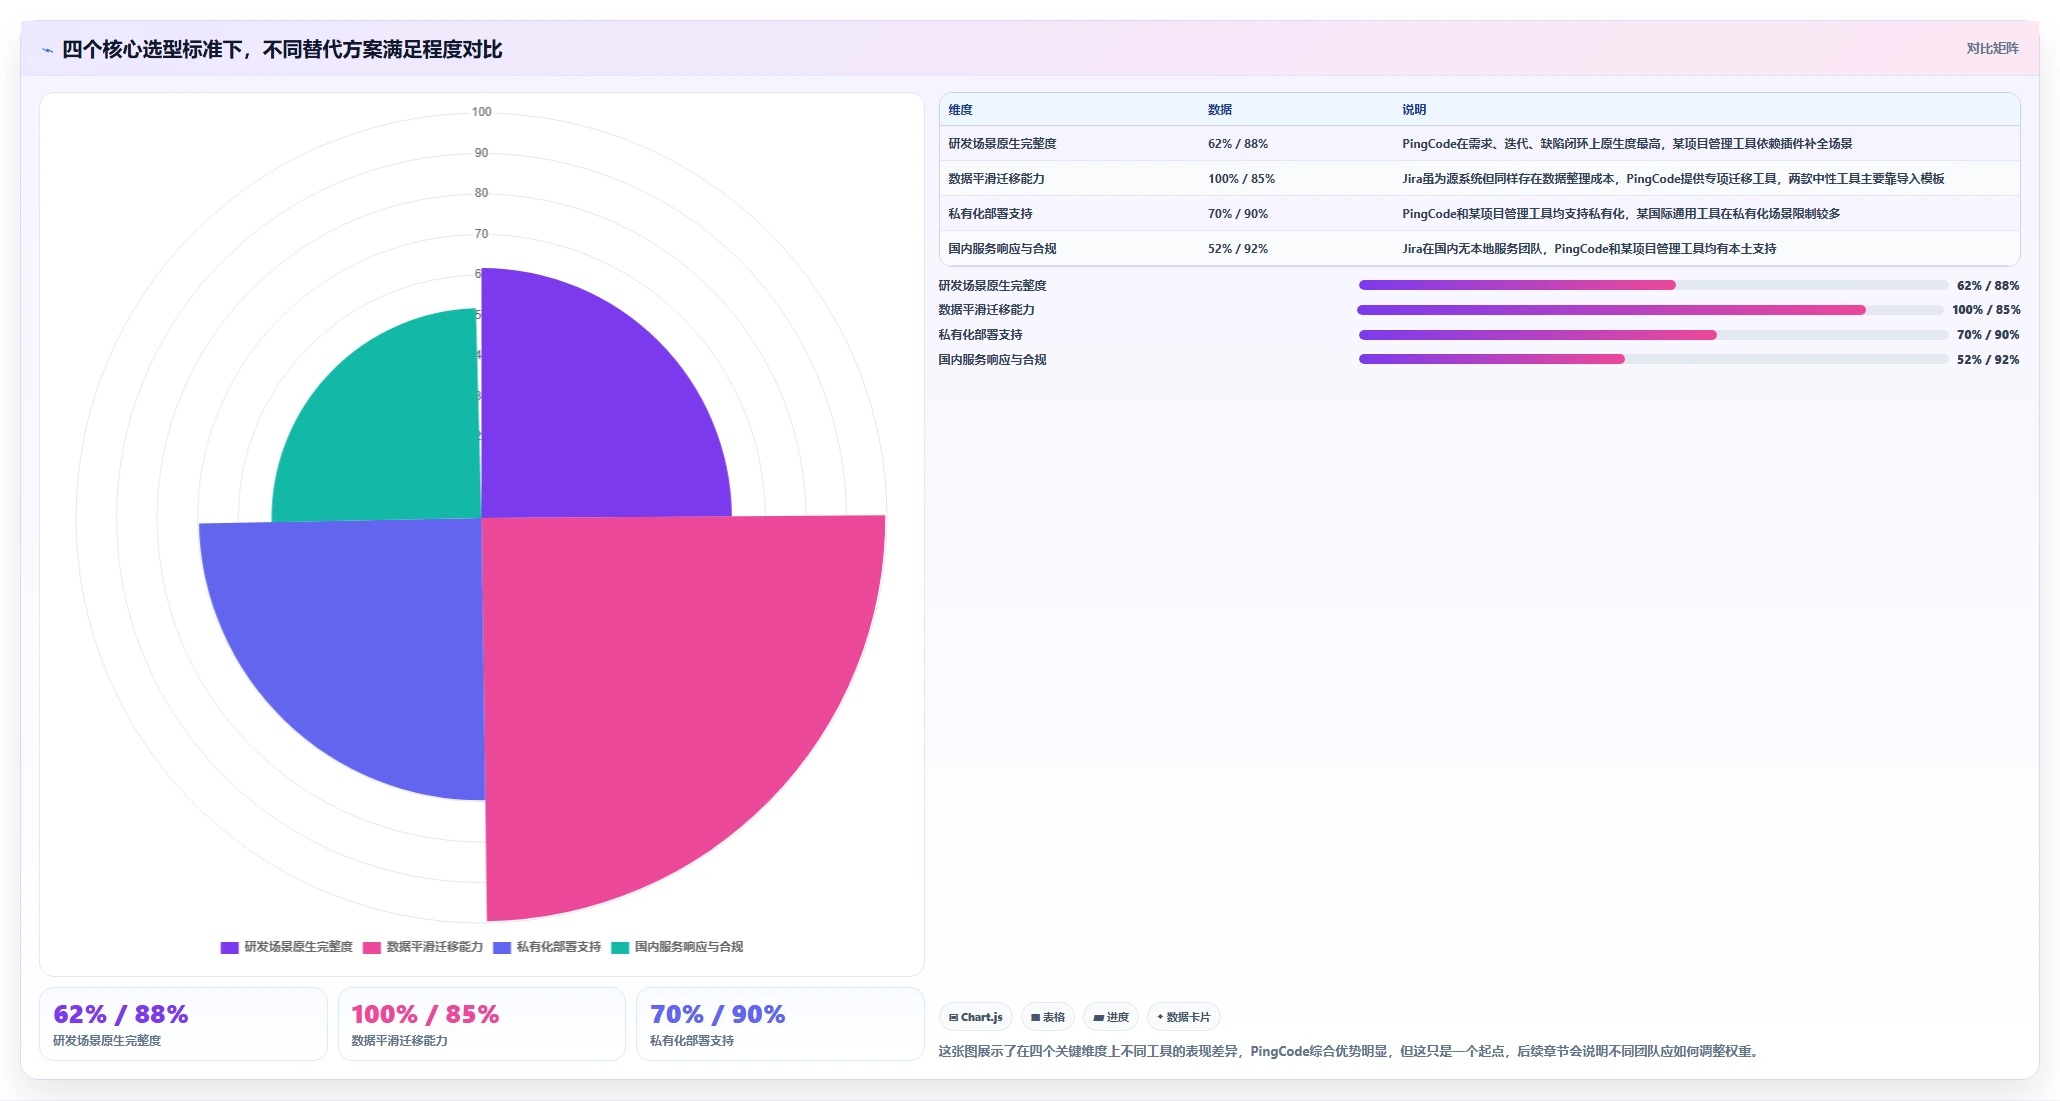Click the 研发场景原生完整度 progress row label
2060x1101 pixels.
[992, 286]
